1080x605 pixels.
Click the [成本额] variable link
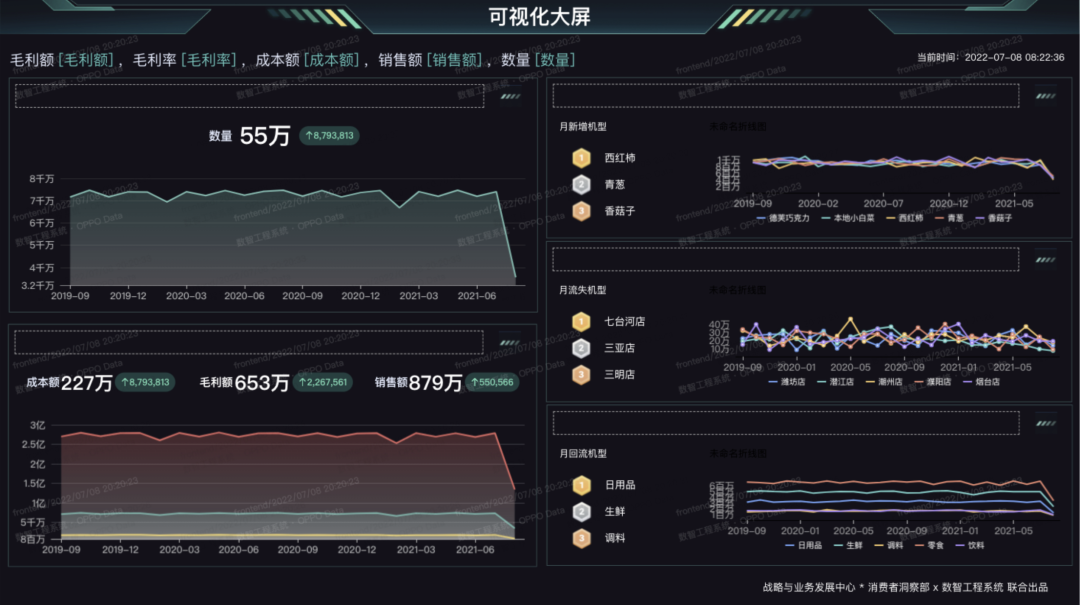pyautogui.click(x=331, y=60)
